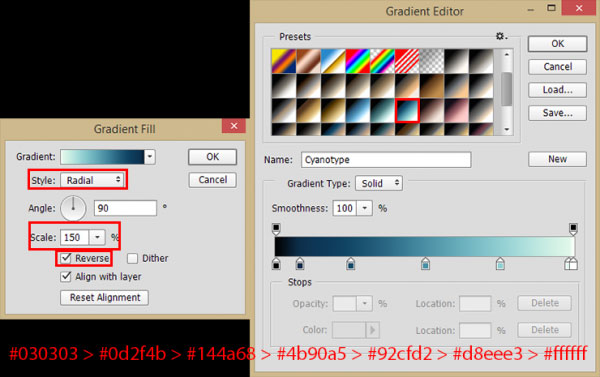Click the Angle value field
The width and height of the screenshot is (600, 377).
click(x=125, y=208)
